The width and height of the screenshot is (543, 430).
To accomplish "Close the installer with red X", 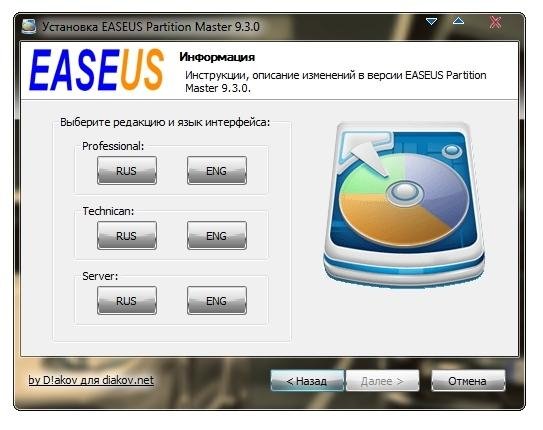I will click(495, 23).
